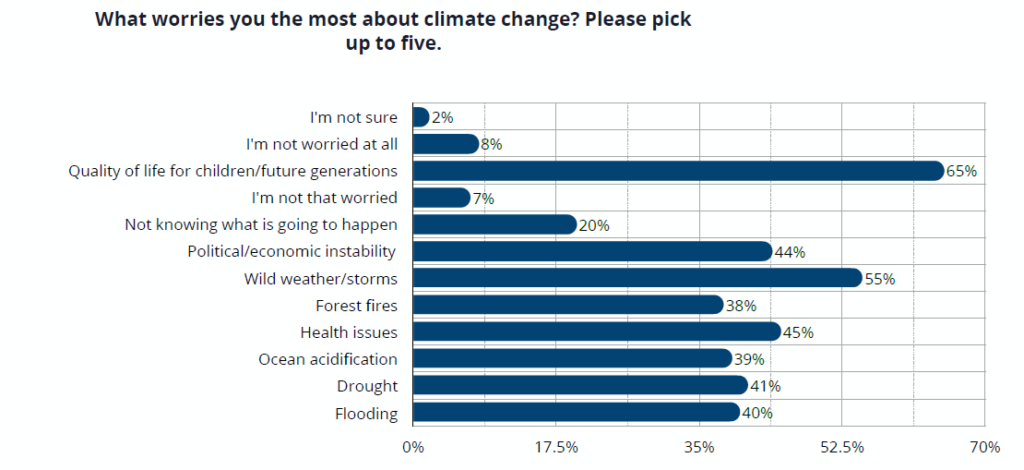Select the "I'm not worried at all" label
The height and width of the screenshot is (470, 1024).
[x=321, y=144]
